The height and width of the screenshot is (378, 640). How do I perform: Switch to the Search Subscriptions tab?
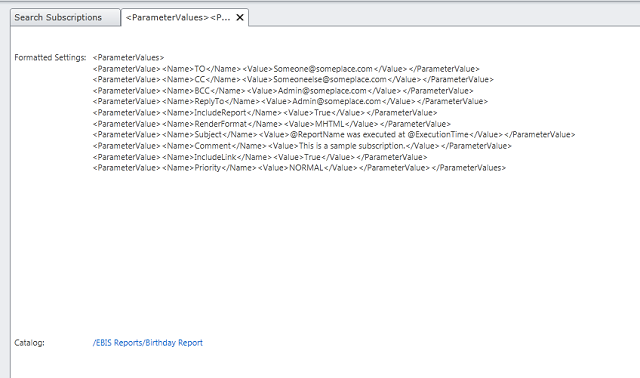pyautogui.click(x=65, y=18)
